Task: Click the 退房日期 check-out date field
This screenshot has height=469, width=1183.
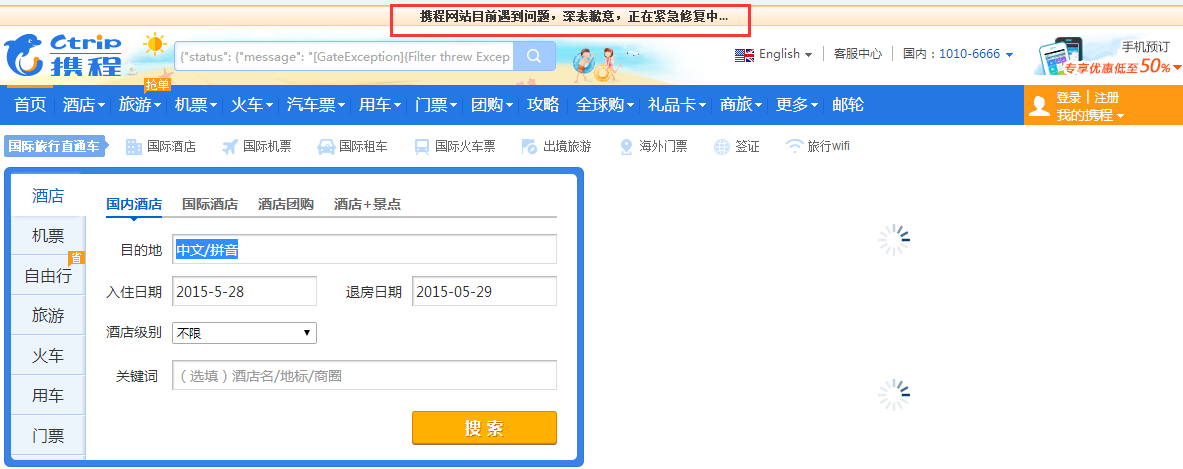Action: 484,291
